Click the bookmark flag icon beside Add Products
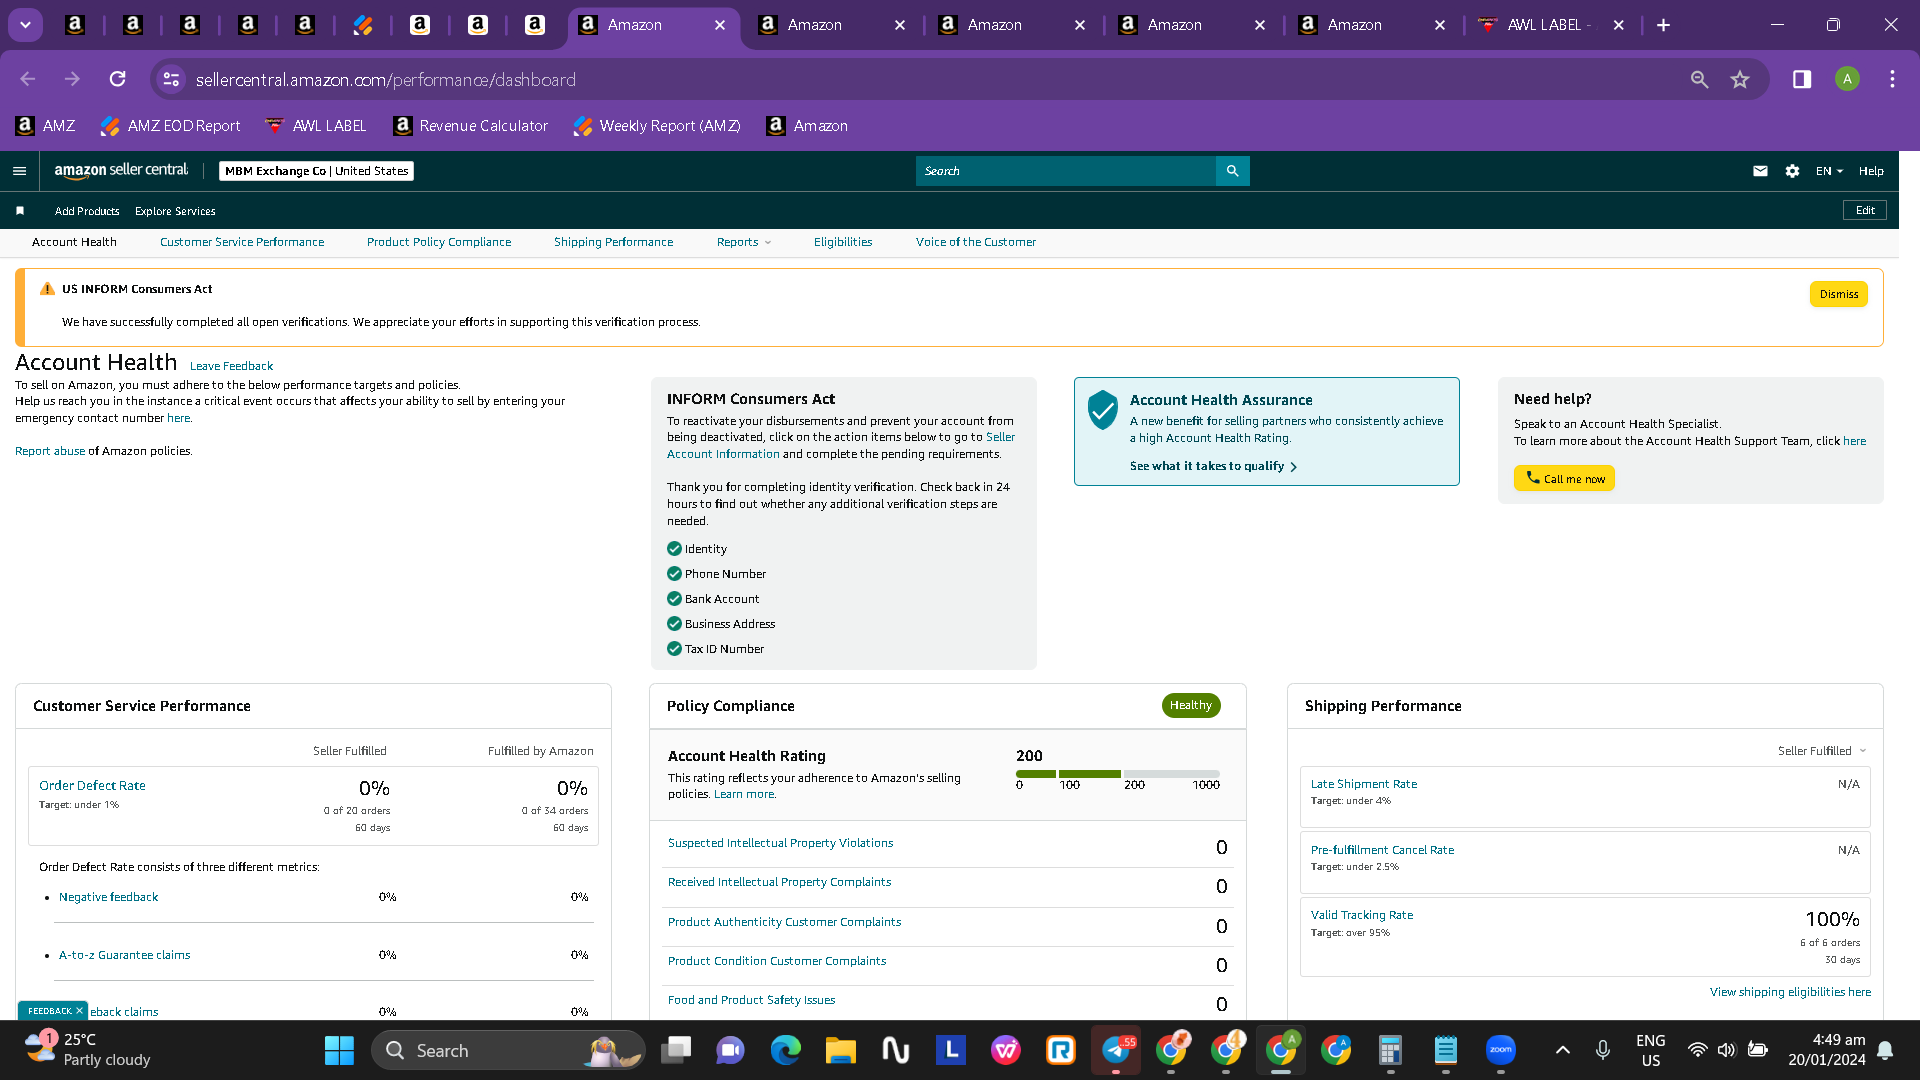The image size is (1920, 1080). point(20,211)
